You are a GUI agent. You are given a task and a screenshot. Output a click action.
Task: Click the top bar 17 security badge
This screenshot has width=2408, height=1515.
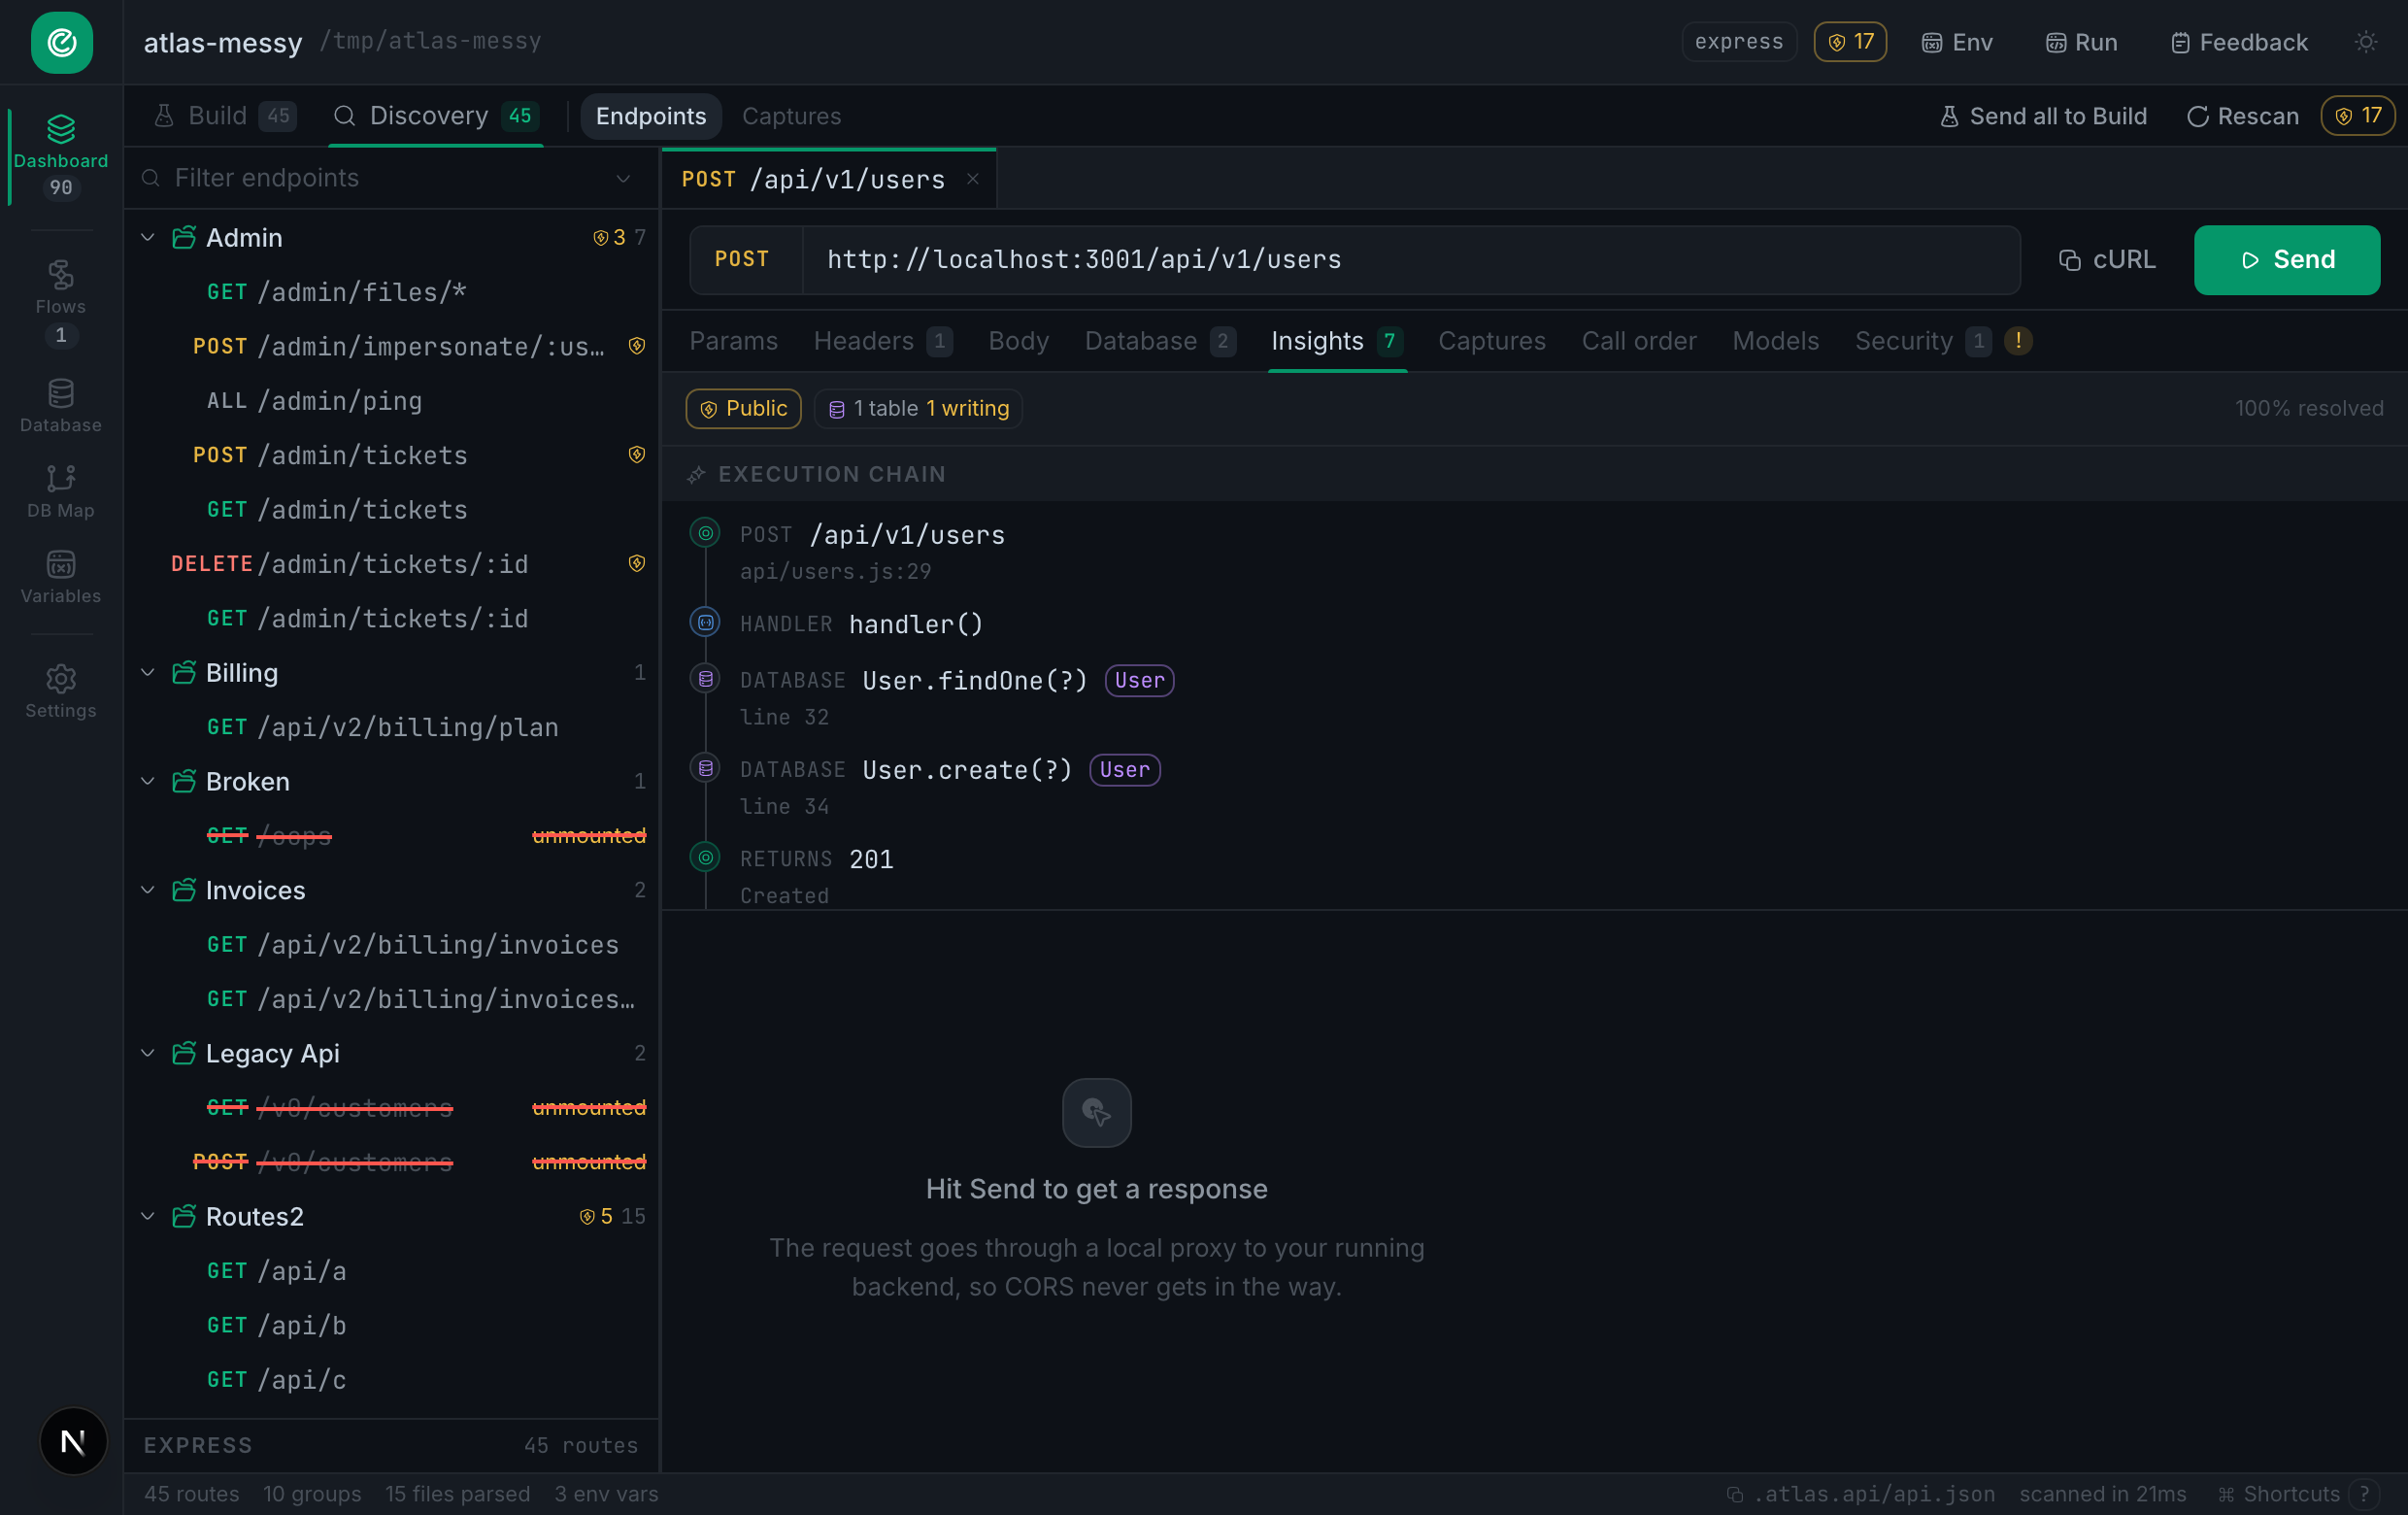coord(1850,42)
